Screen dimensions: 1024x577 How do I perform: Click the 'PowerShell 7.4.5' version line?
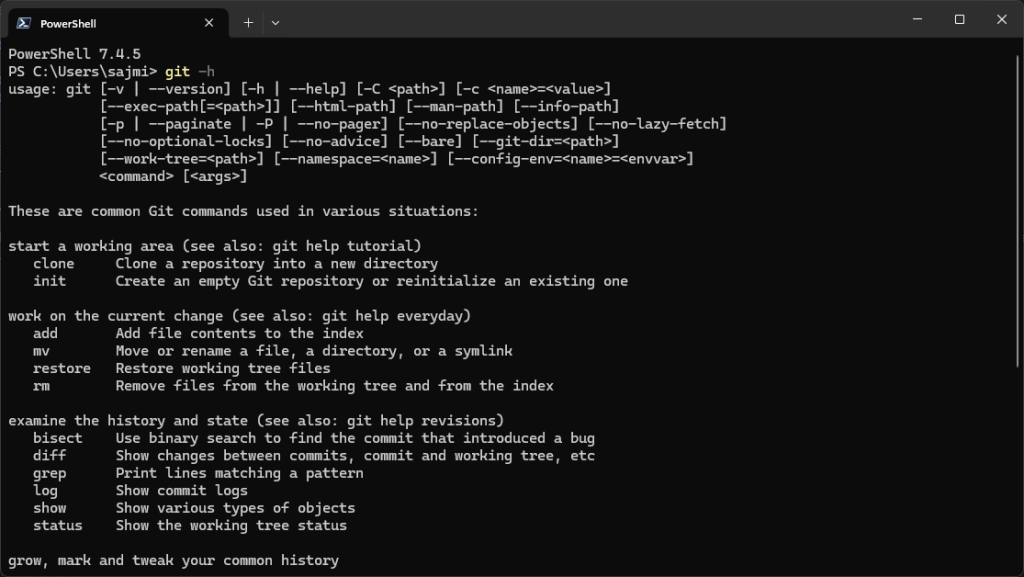coord(74,54)
